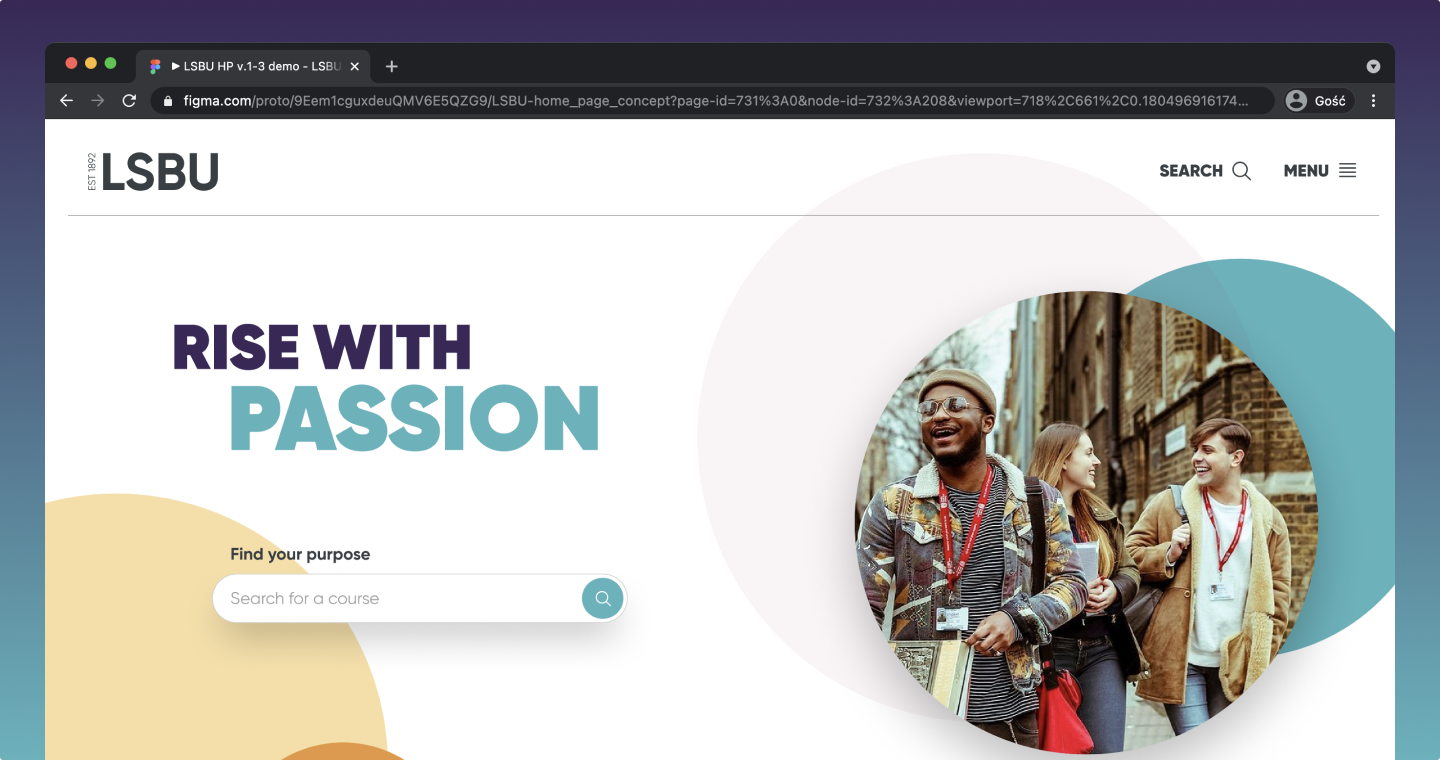1440x760 pixels.
Task: Click the LSBU logo
Action: (x=154, y=172)
